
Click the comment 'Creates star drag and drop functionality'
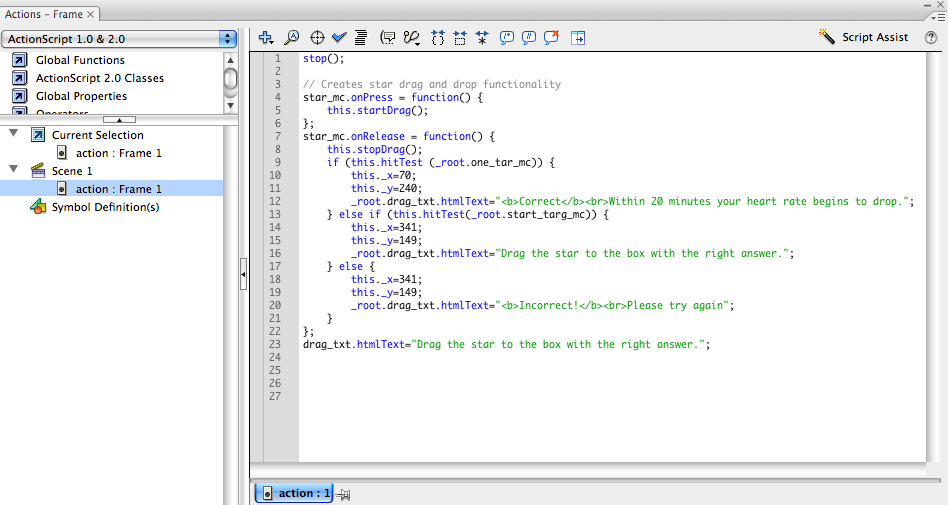[432, 84]
